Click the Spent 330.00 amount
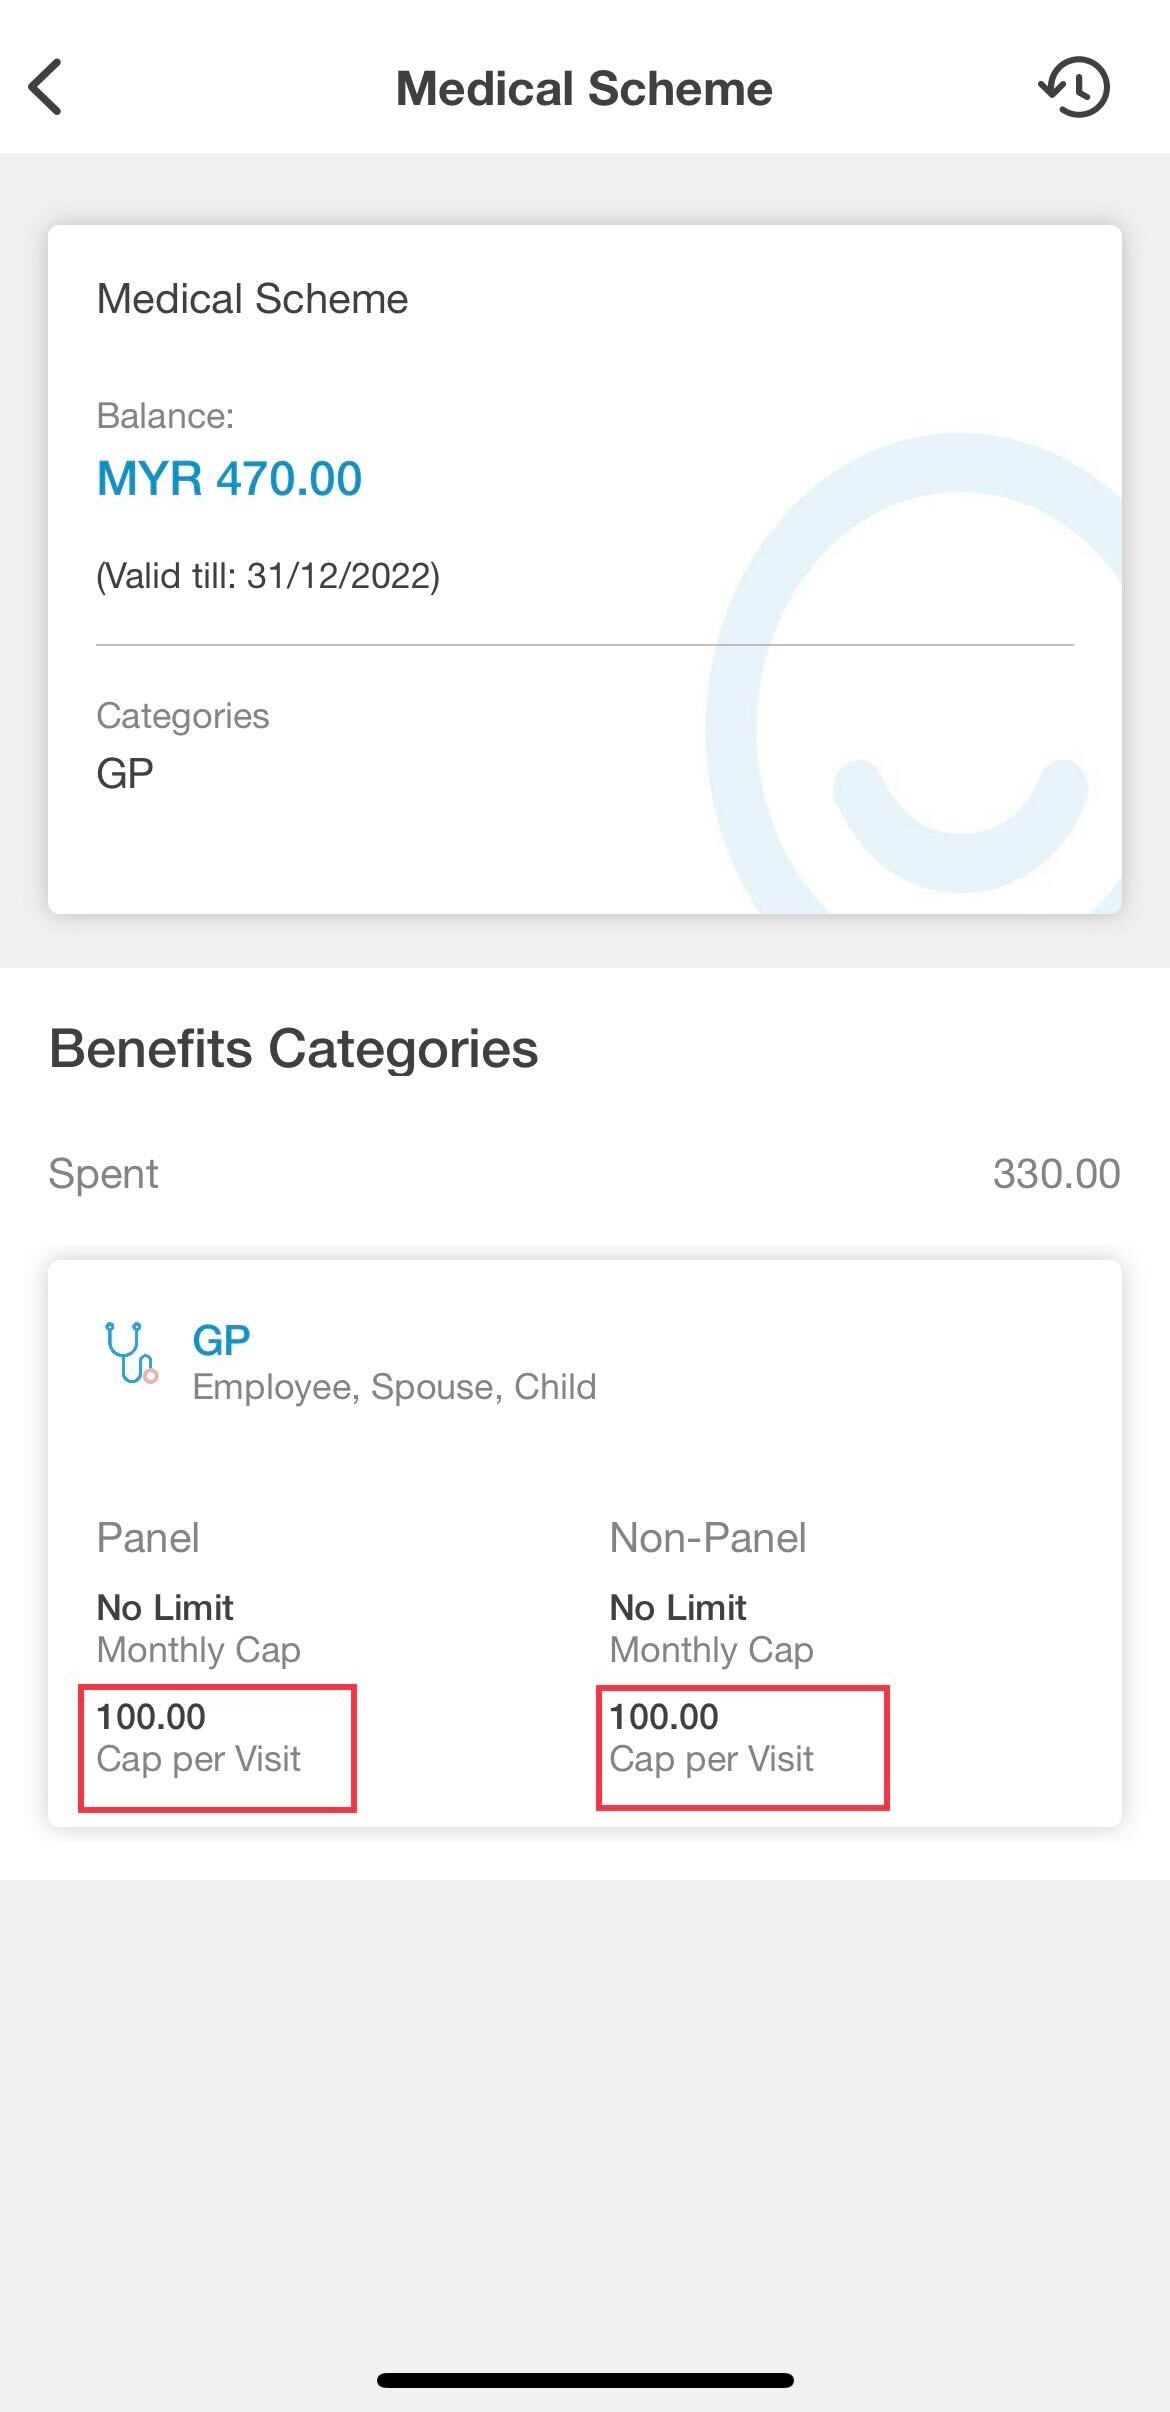Viewport: 1170px width, 2412px height. click(1059, 1173)
